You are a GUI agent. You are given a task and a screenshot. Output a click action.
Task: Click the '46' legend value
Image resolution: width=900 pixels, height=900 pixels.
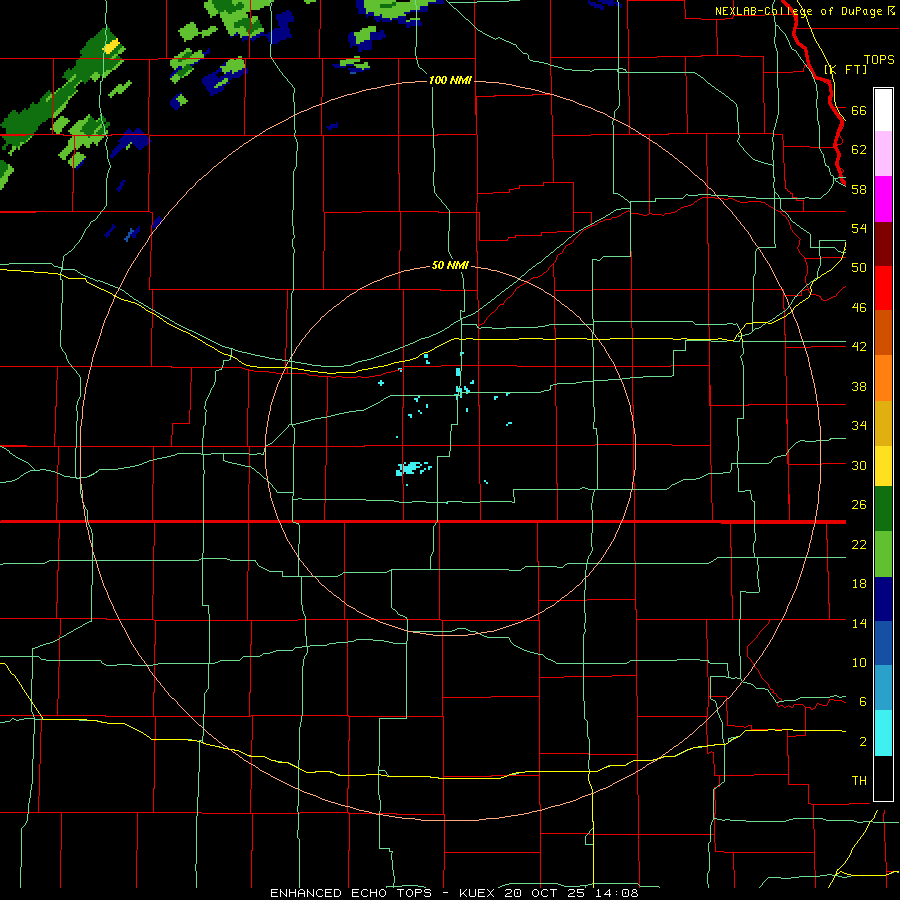(x=859, y=307)
